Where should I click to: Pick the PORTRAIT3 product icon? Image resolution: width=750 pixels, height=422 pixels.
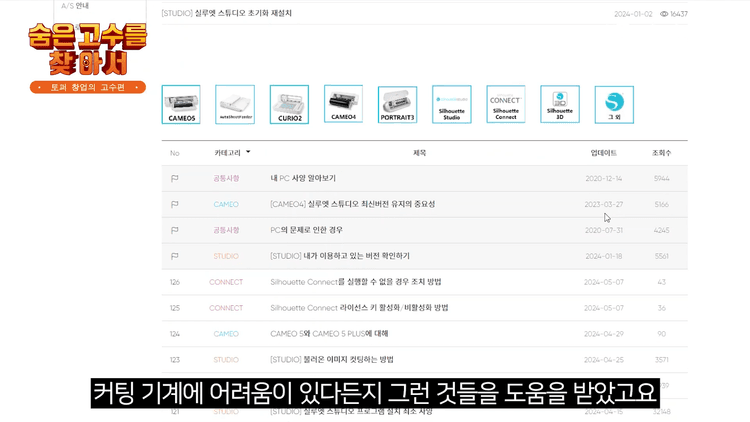click(x=397, y=104)
